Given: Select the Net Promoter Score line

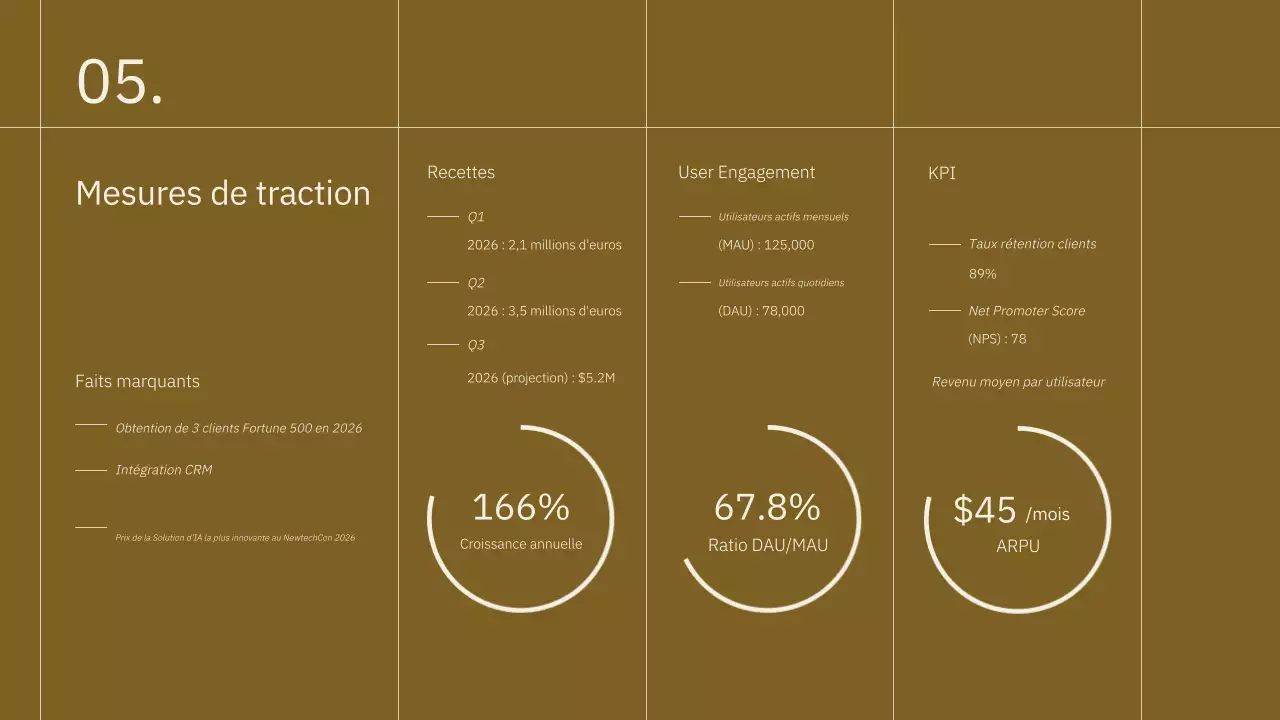Looking at the screenshot, I should pyautogui.click(x=1027, y=310).
